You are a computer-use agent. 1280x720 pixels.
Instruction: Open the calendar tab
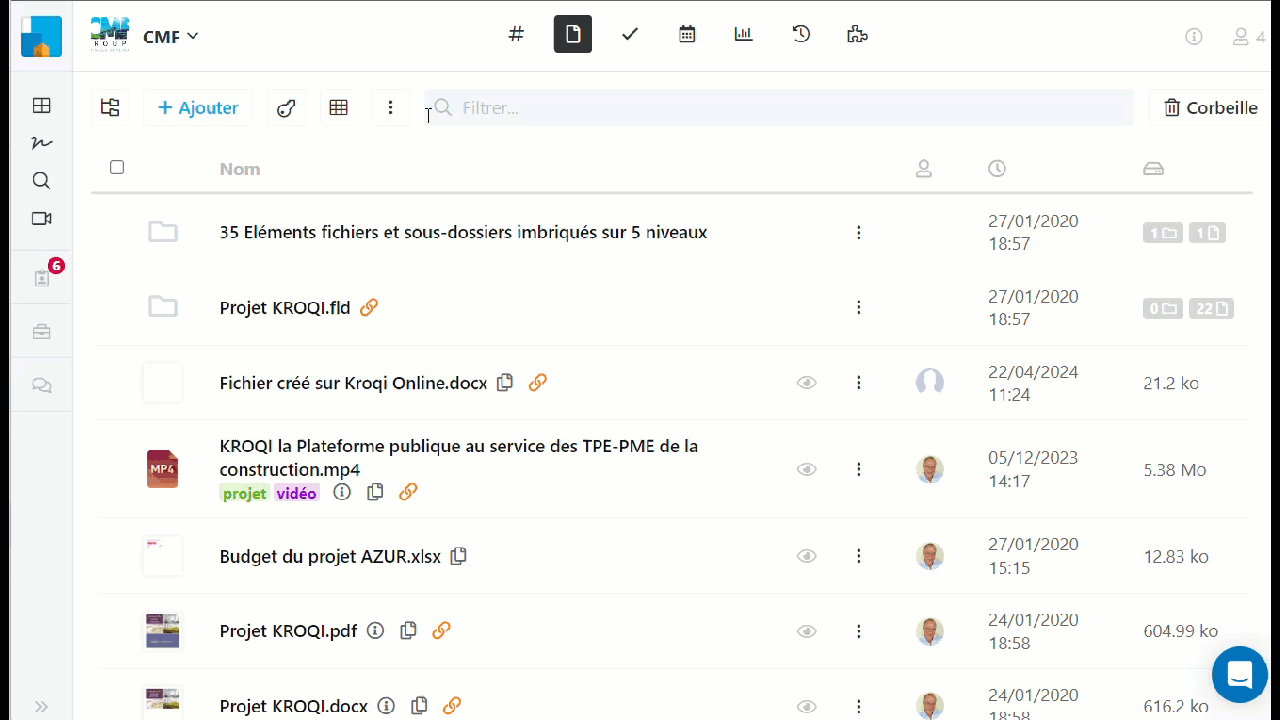[x=687, y=34]
